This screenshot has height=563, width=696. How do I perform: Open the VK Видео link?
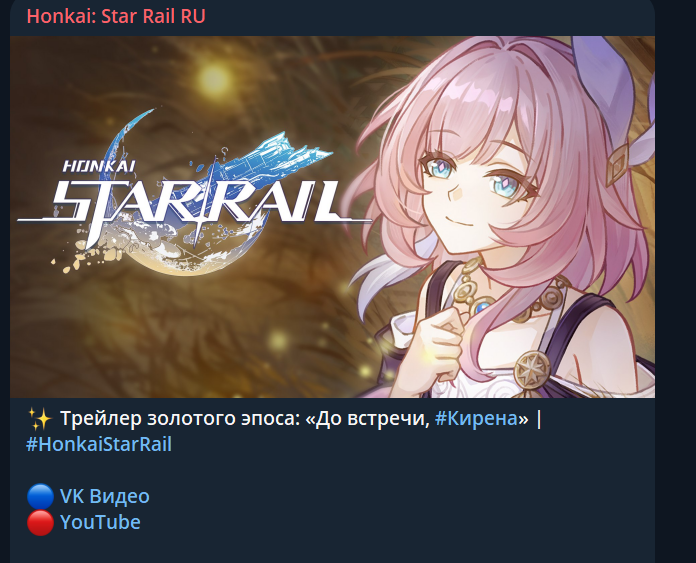[105, 496]
